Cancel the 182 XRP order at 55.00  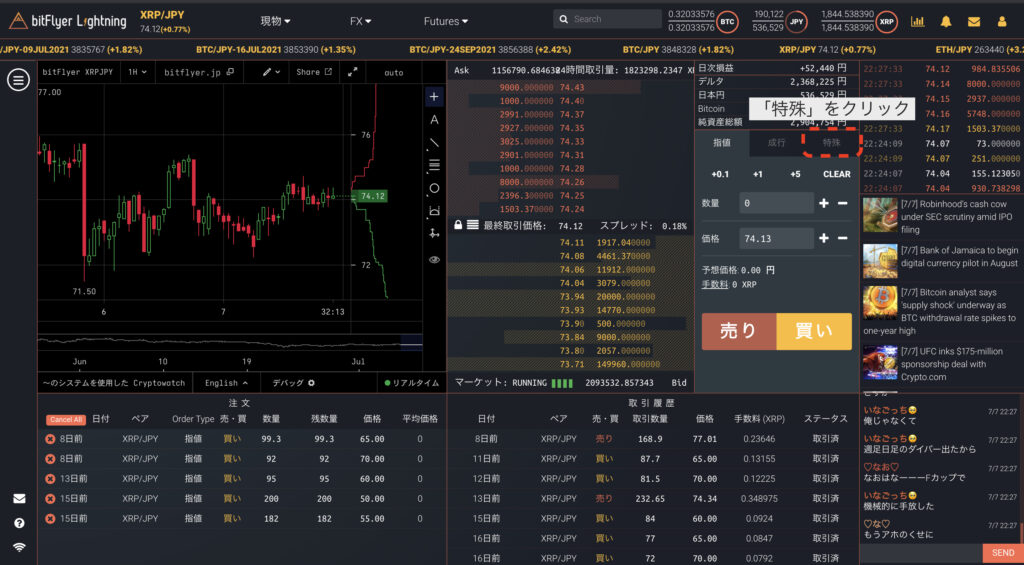[50, 519]
